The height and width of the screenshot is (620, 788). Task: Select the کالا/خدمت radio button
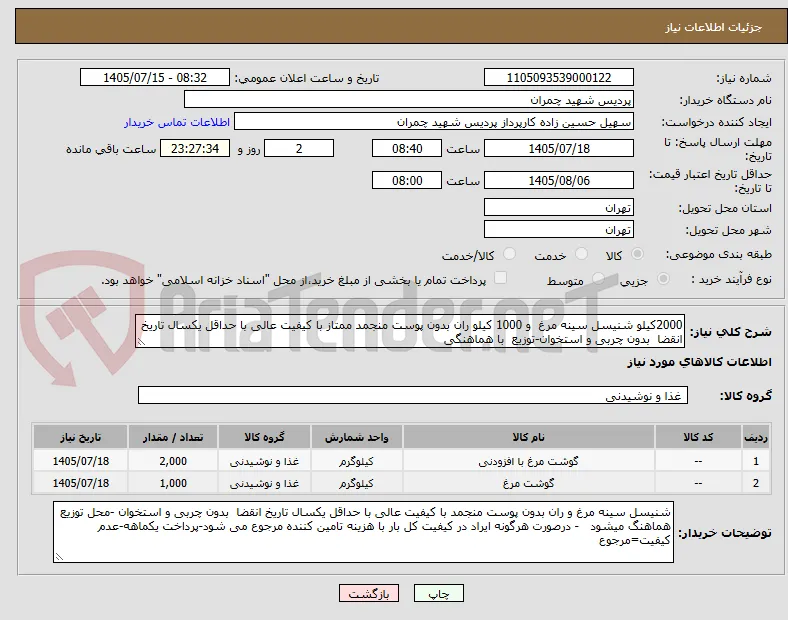(x=510, y=254)
